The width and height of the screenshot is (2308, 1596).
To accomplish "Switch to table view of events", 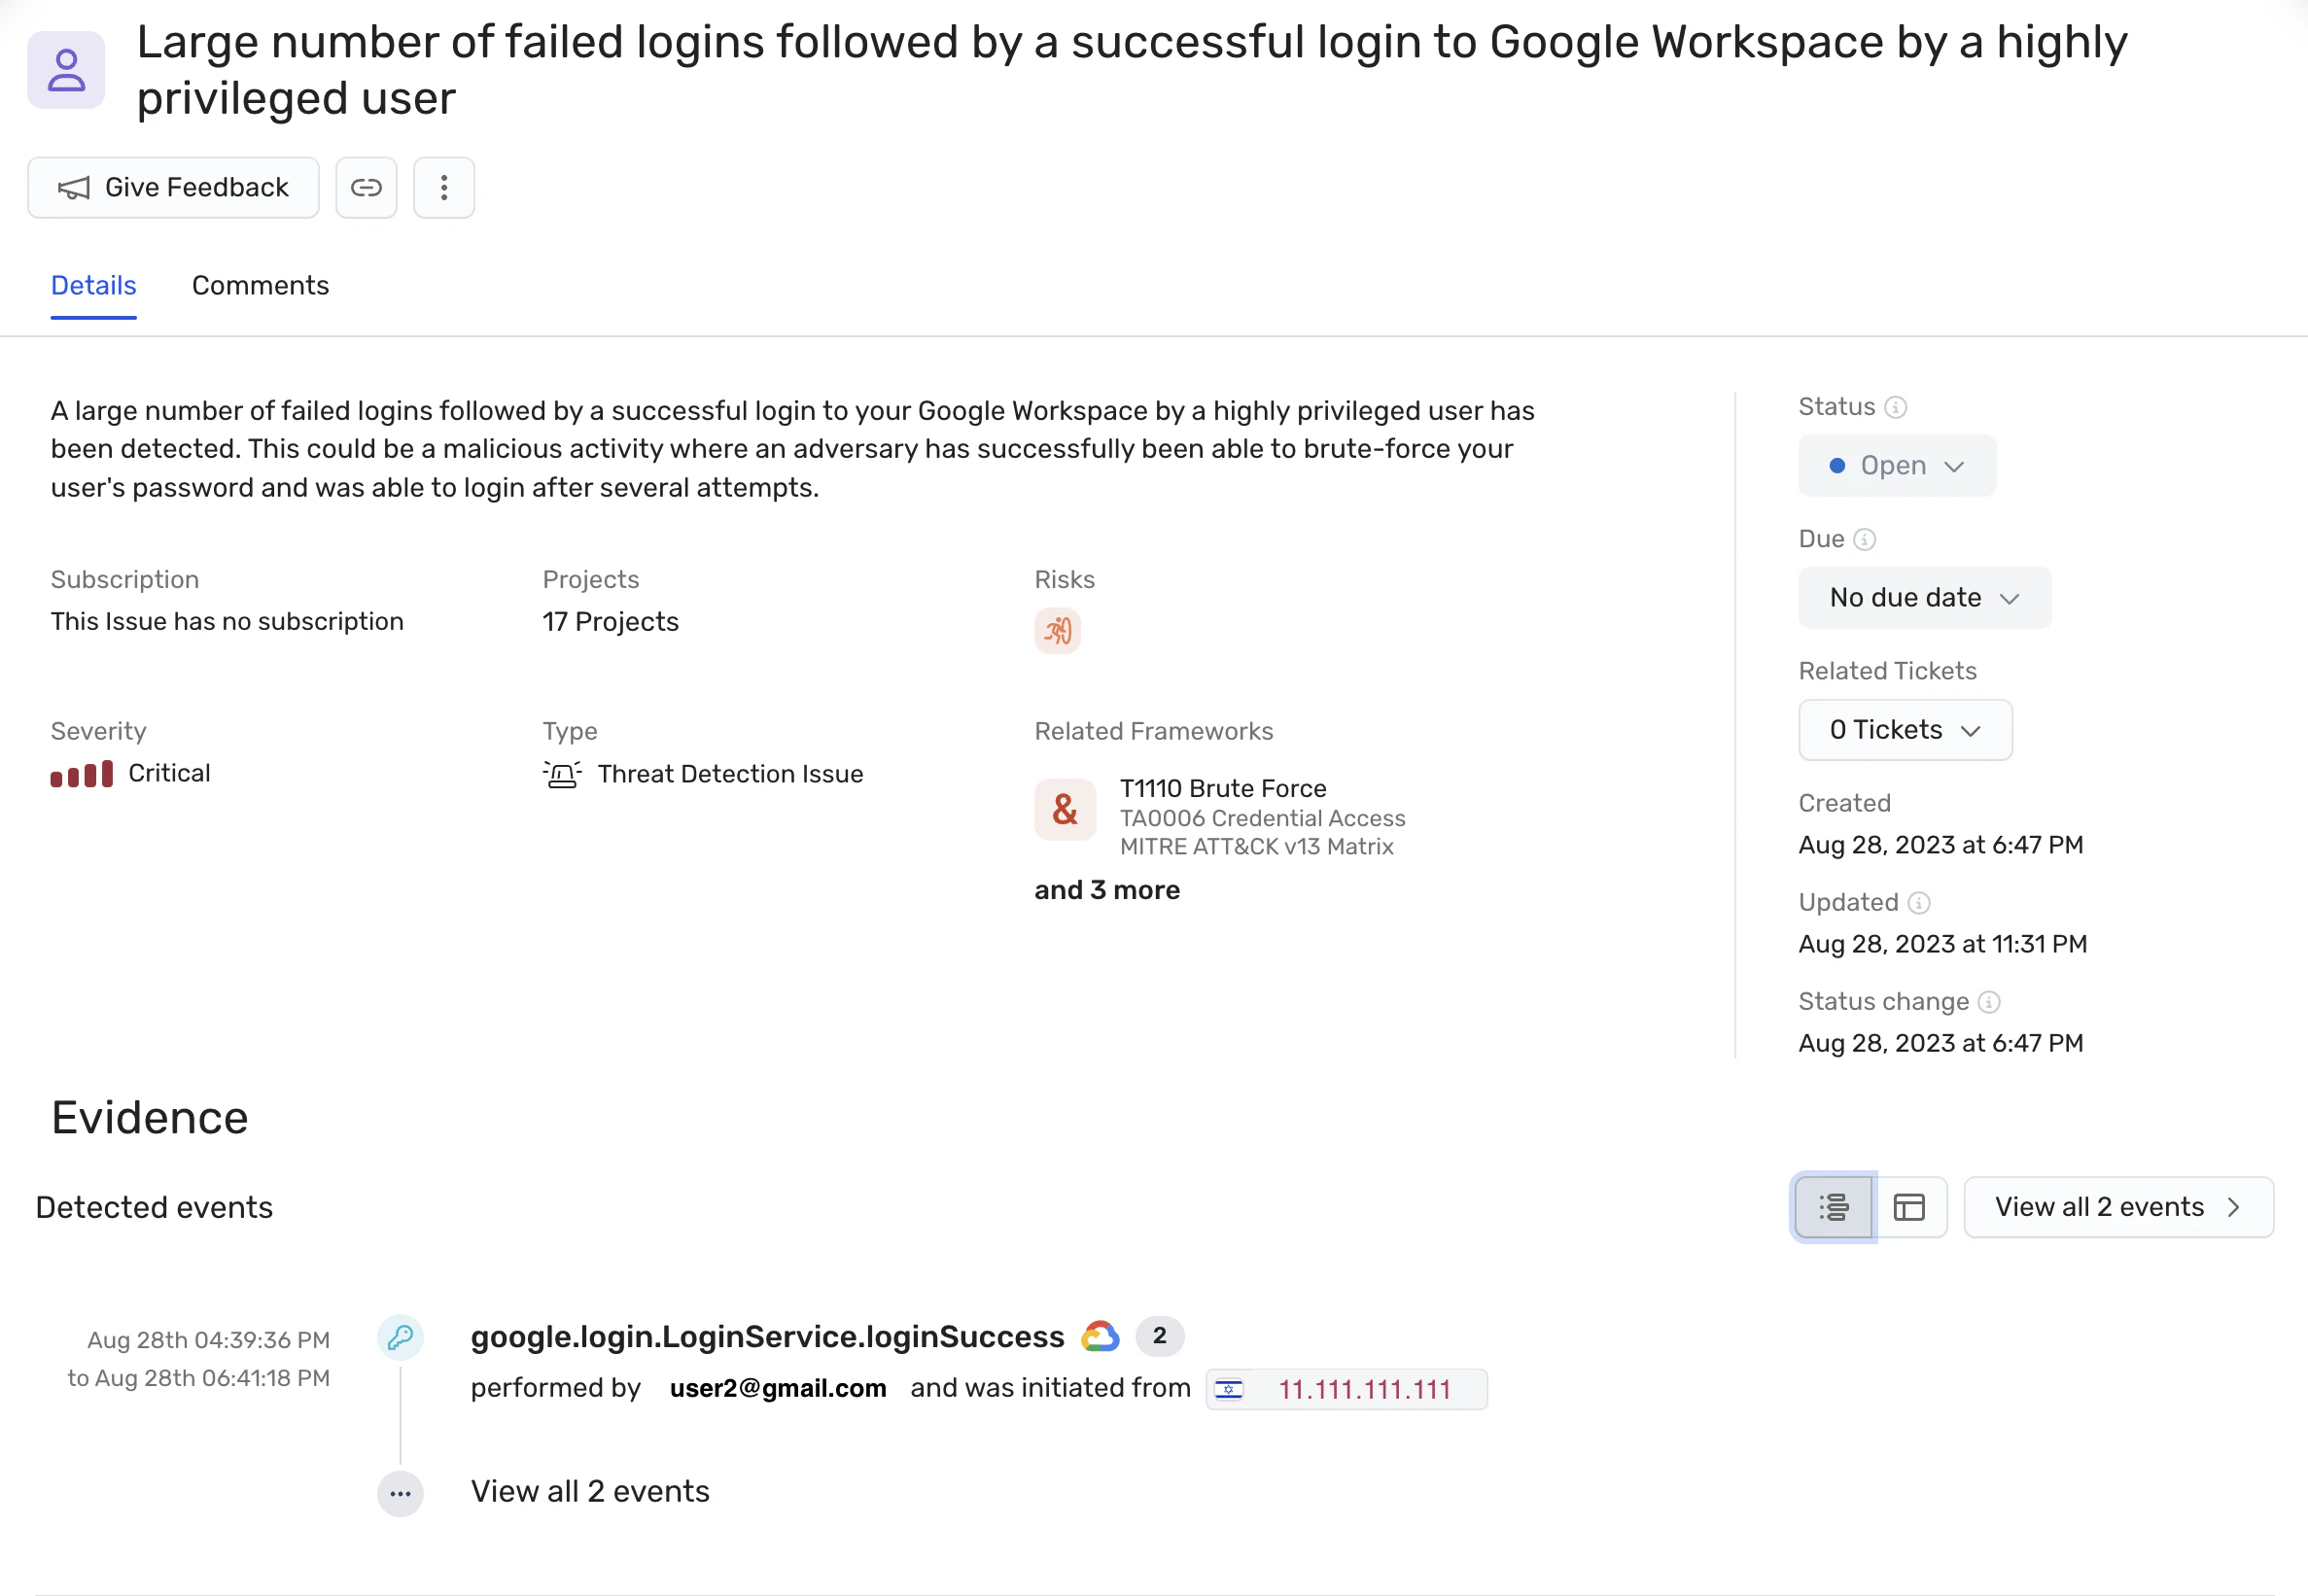I will (x=1909, y=1208).
